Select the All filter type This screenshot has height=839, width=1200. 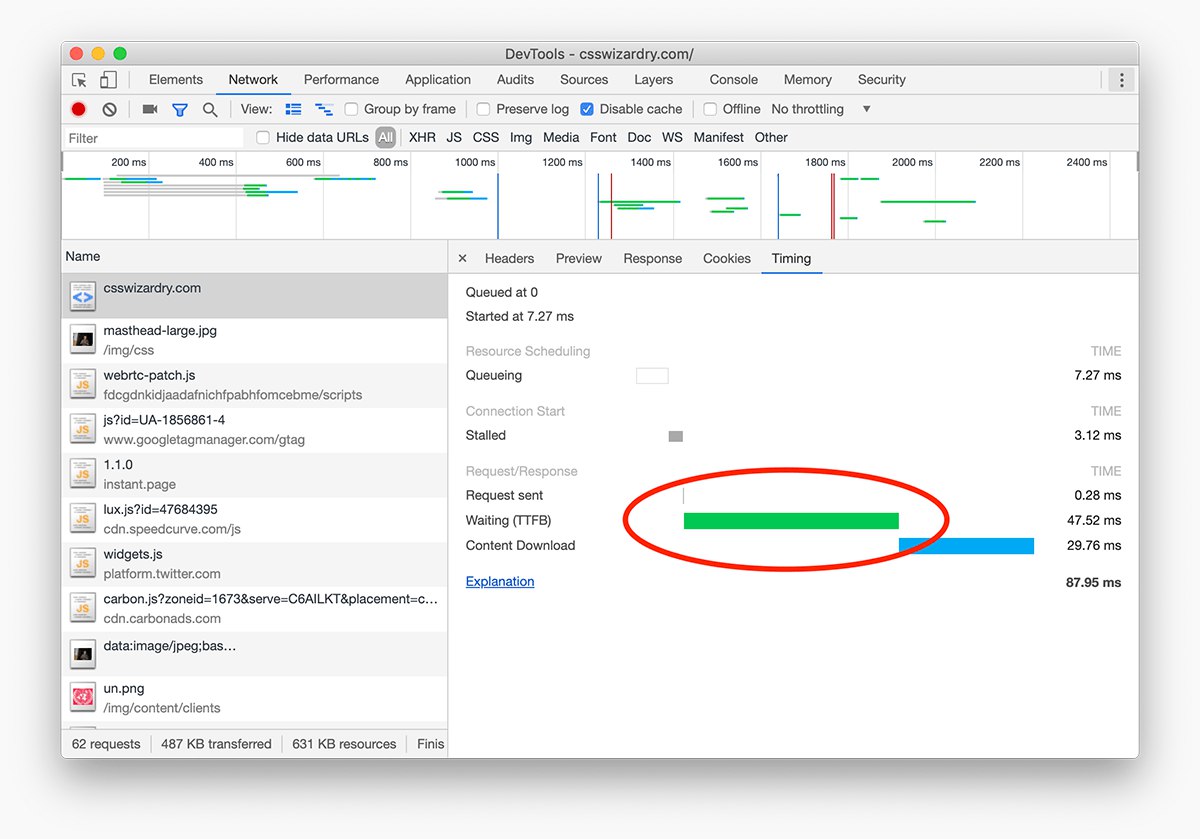[386, 137]
